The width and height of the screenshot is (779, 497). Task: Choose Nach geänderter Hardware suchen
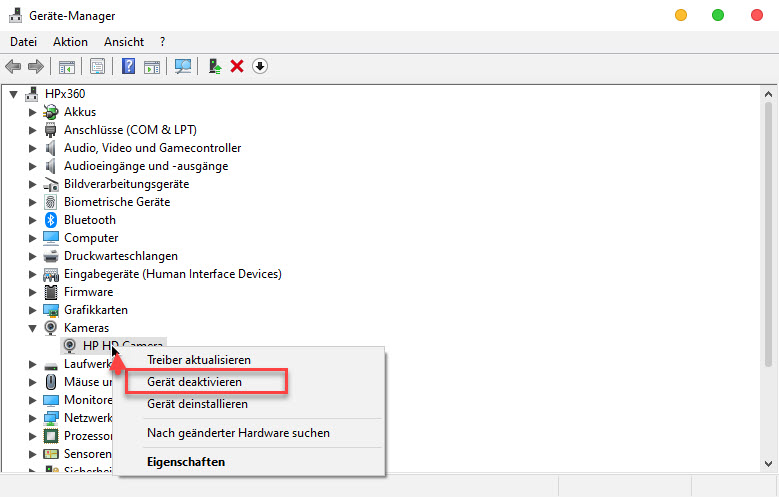click(250, 433)
